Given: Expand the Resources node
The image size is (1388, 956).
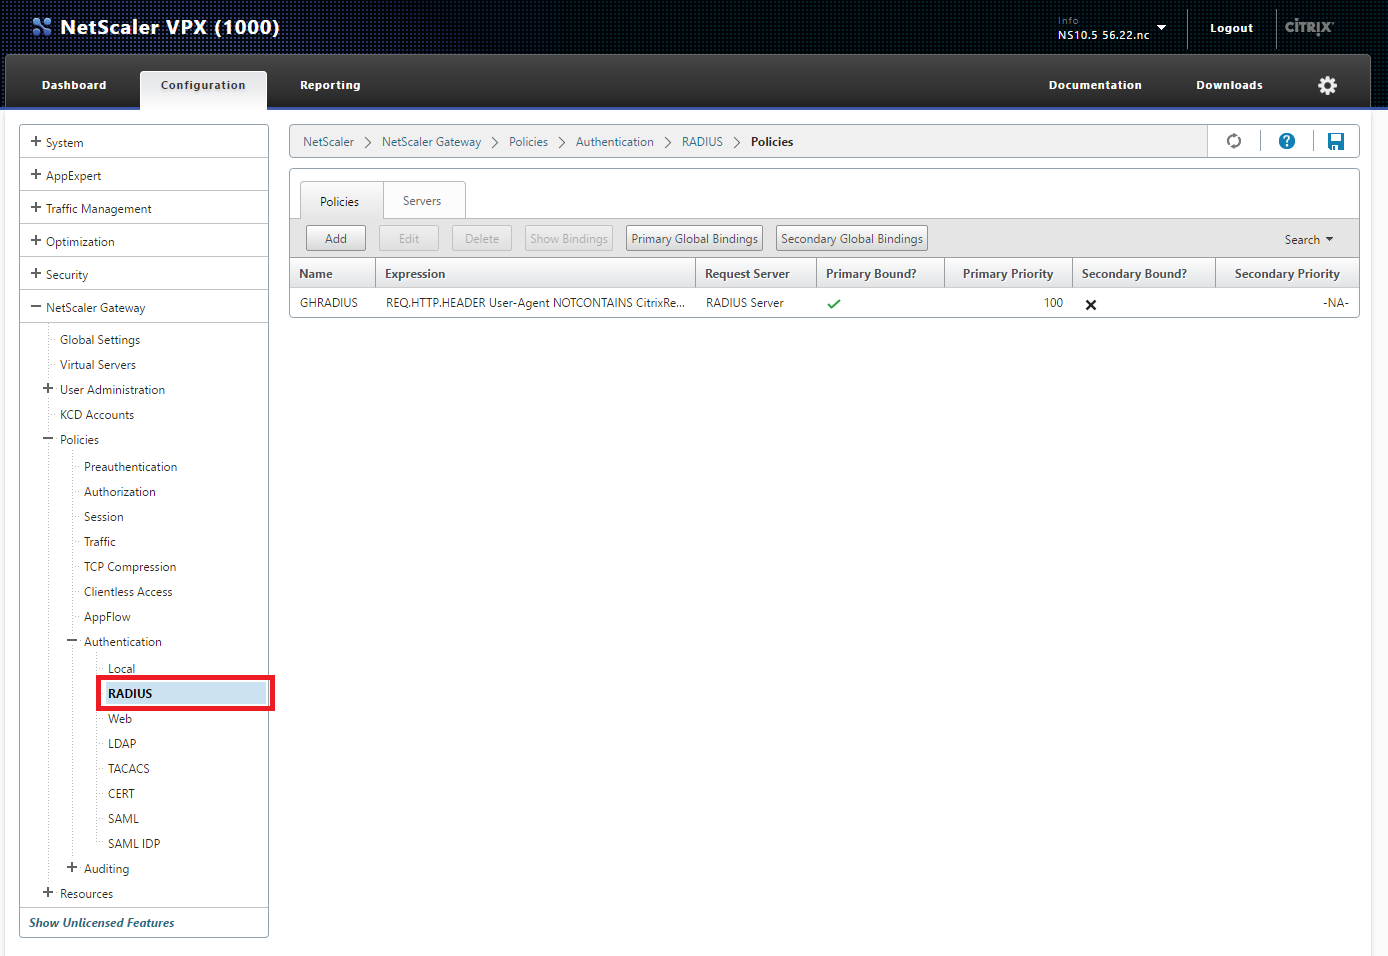Looking at the screenshot, I should pos(48,892).
